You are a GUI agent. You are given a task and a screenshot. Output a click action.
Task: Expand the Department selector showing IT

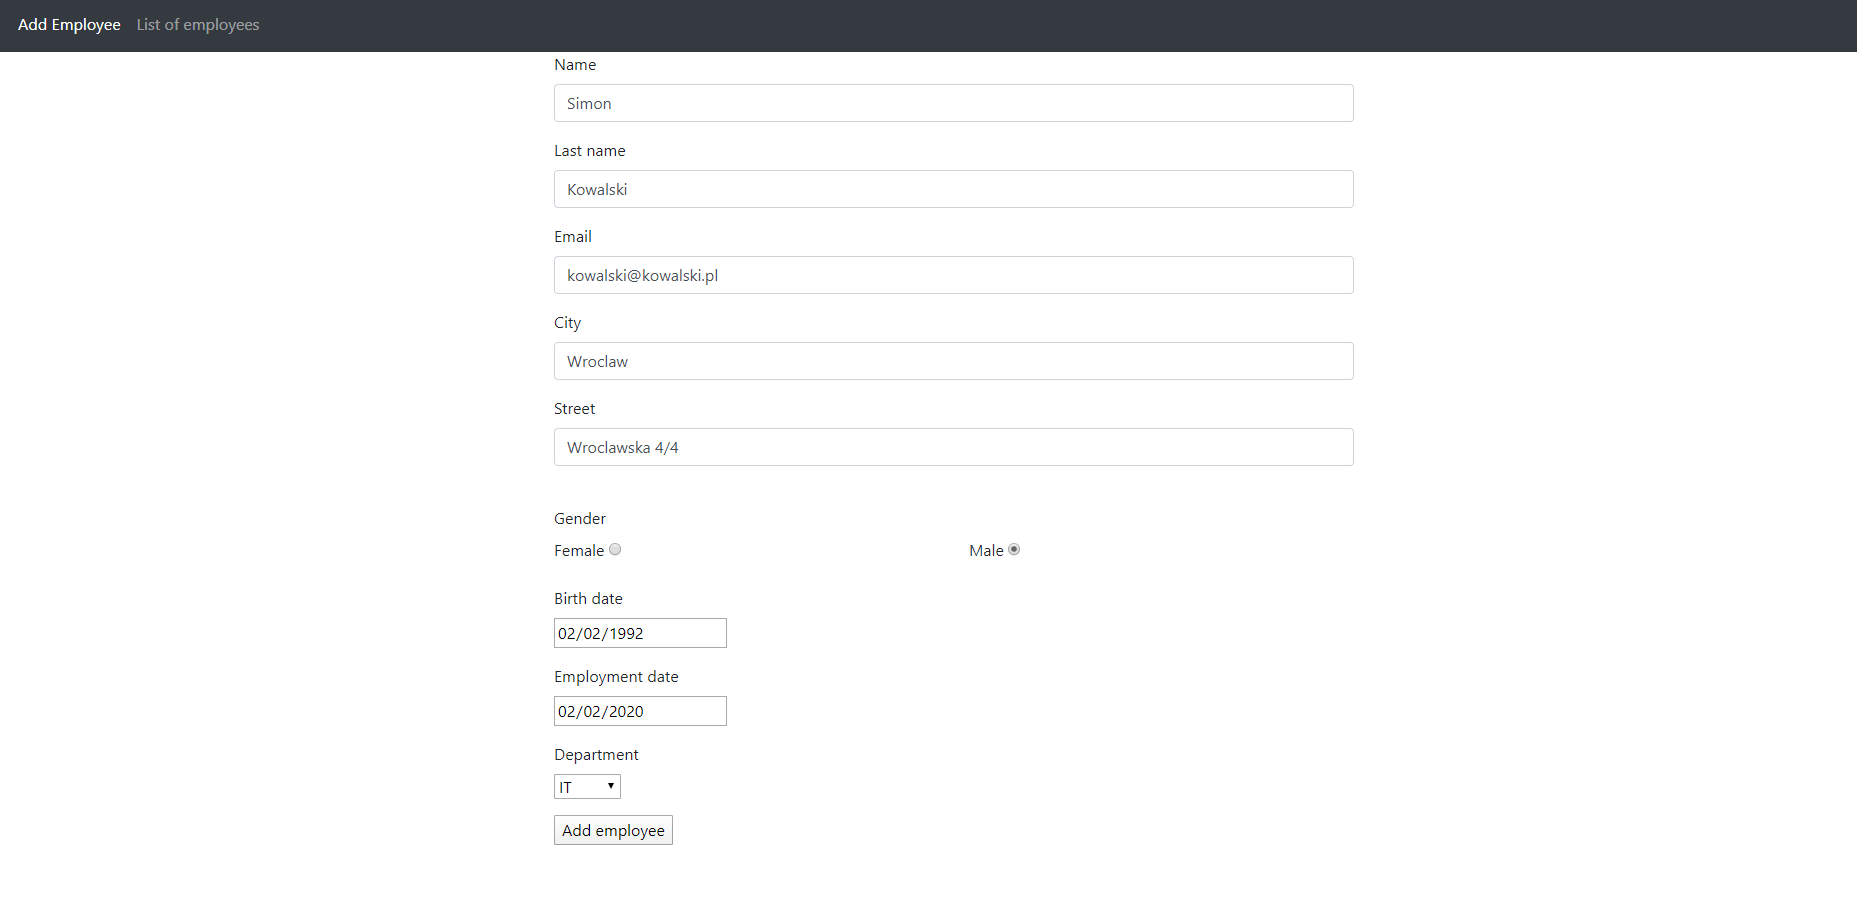pos(587,786)
